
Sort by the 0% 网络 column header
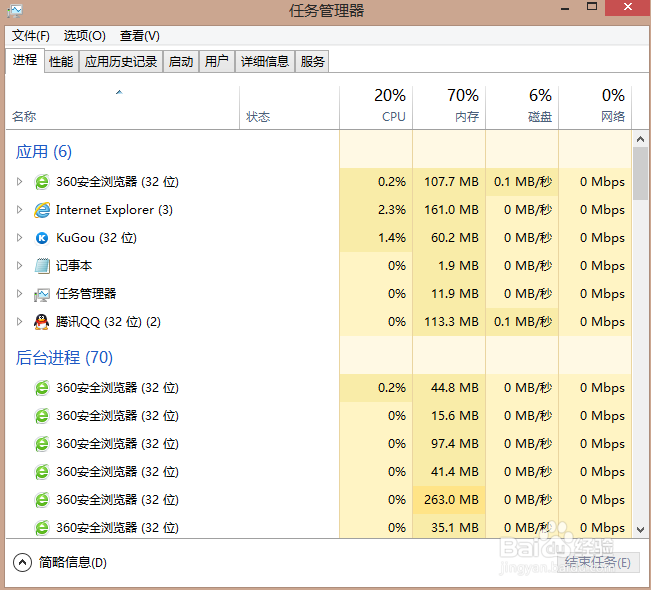coord(595,108)
